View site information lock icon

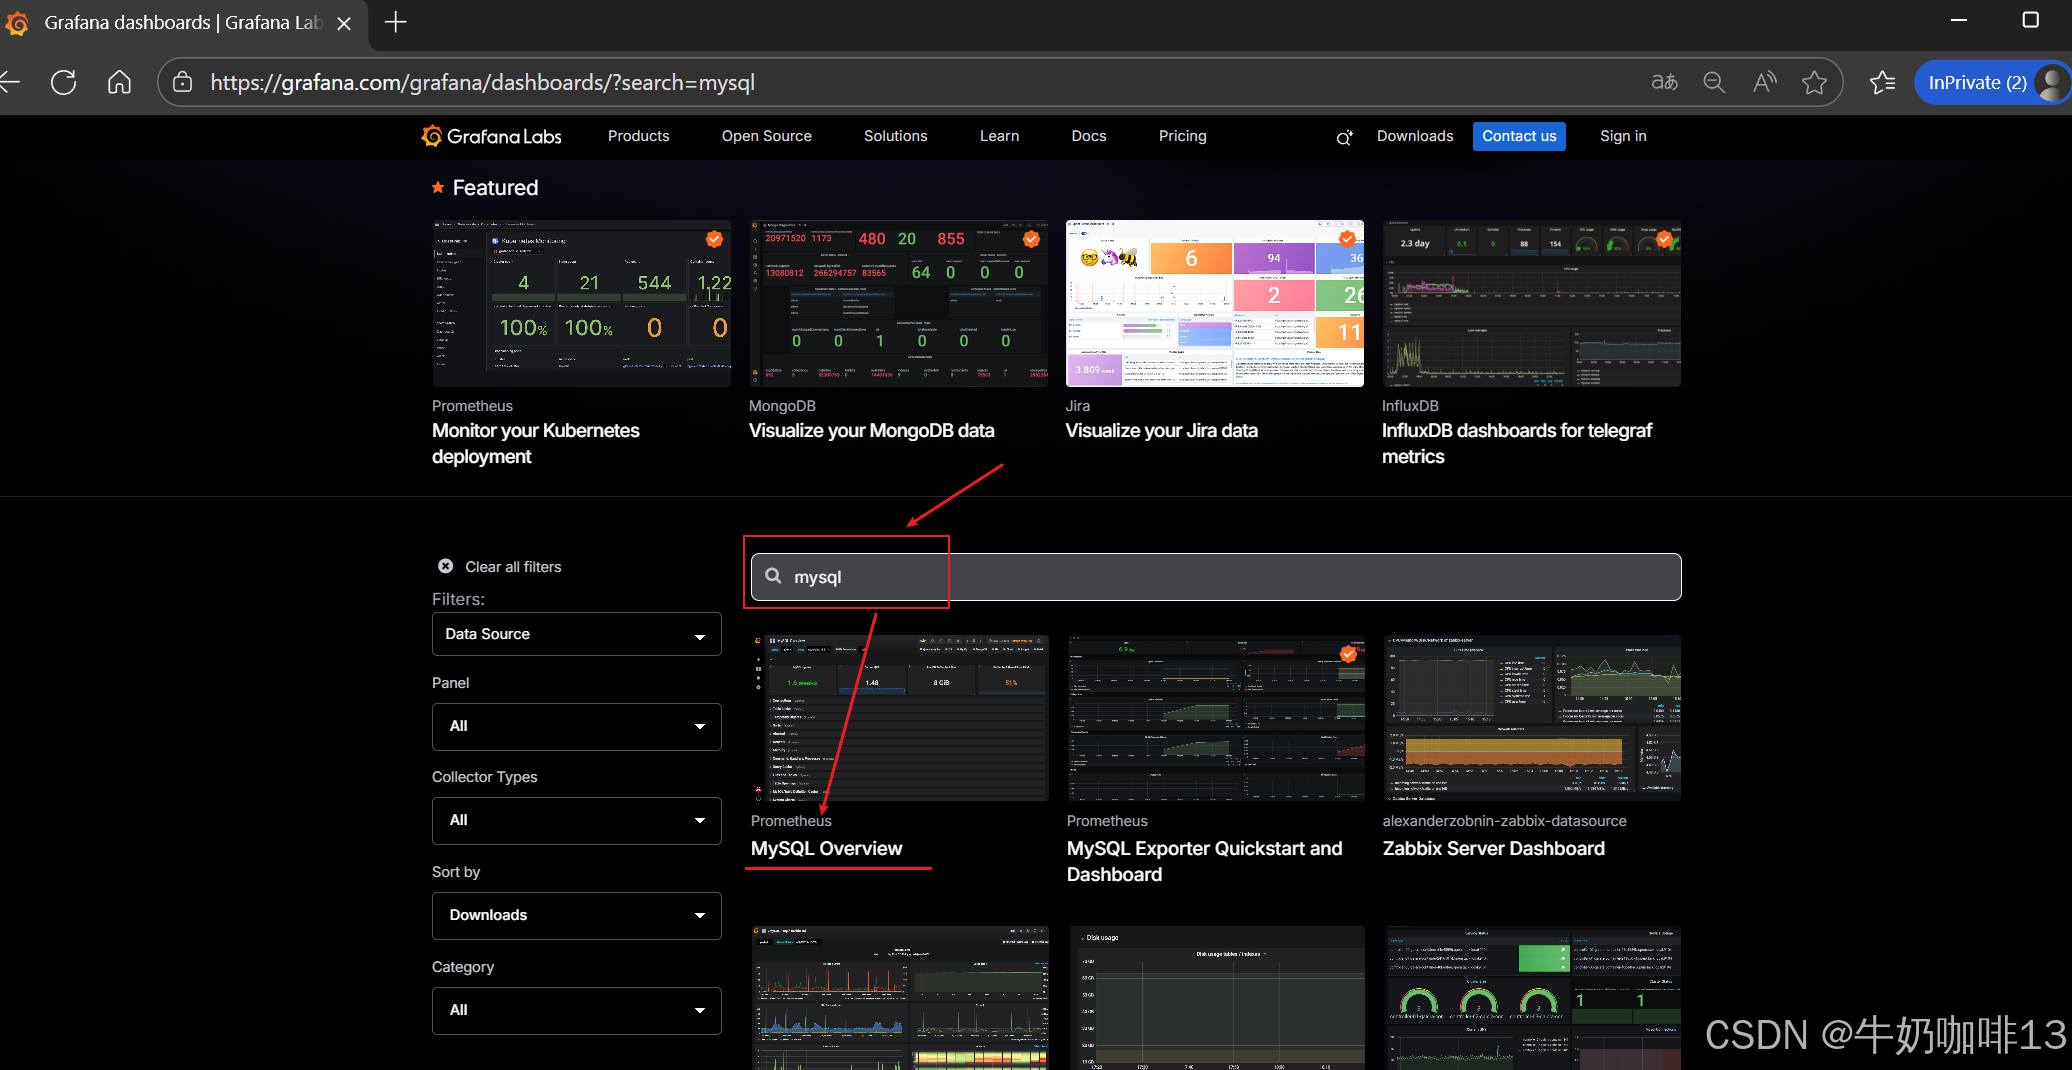(183, 82)
